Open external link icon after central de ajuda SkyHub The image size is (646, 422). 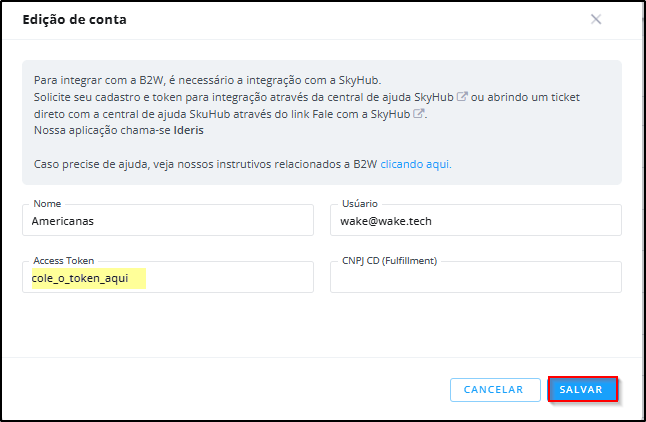tap(462, 96)
